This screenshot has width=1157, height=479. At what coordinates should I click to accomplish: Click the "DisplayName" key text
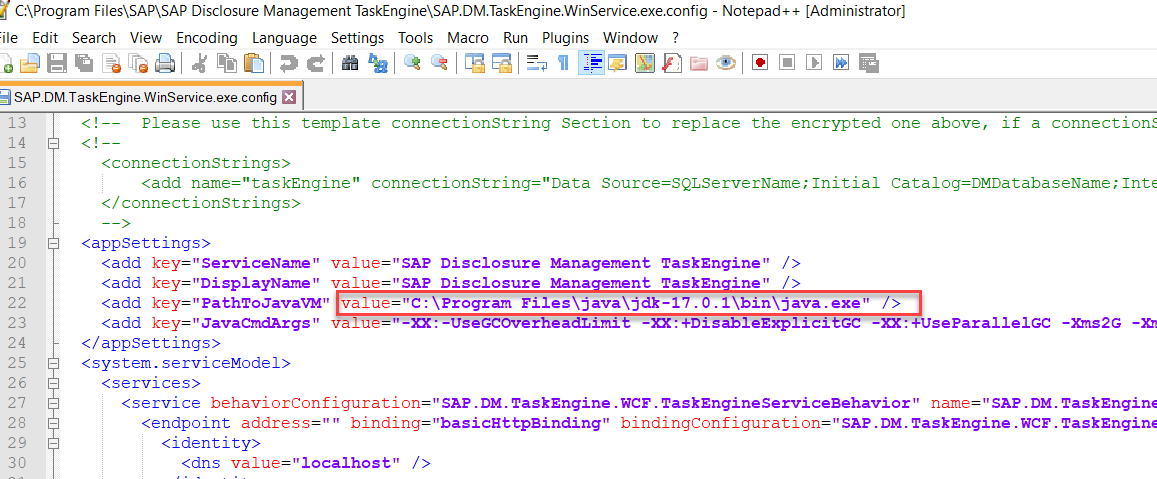260,283
